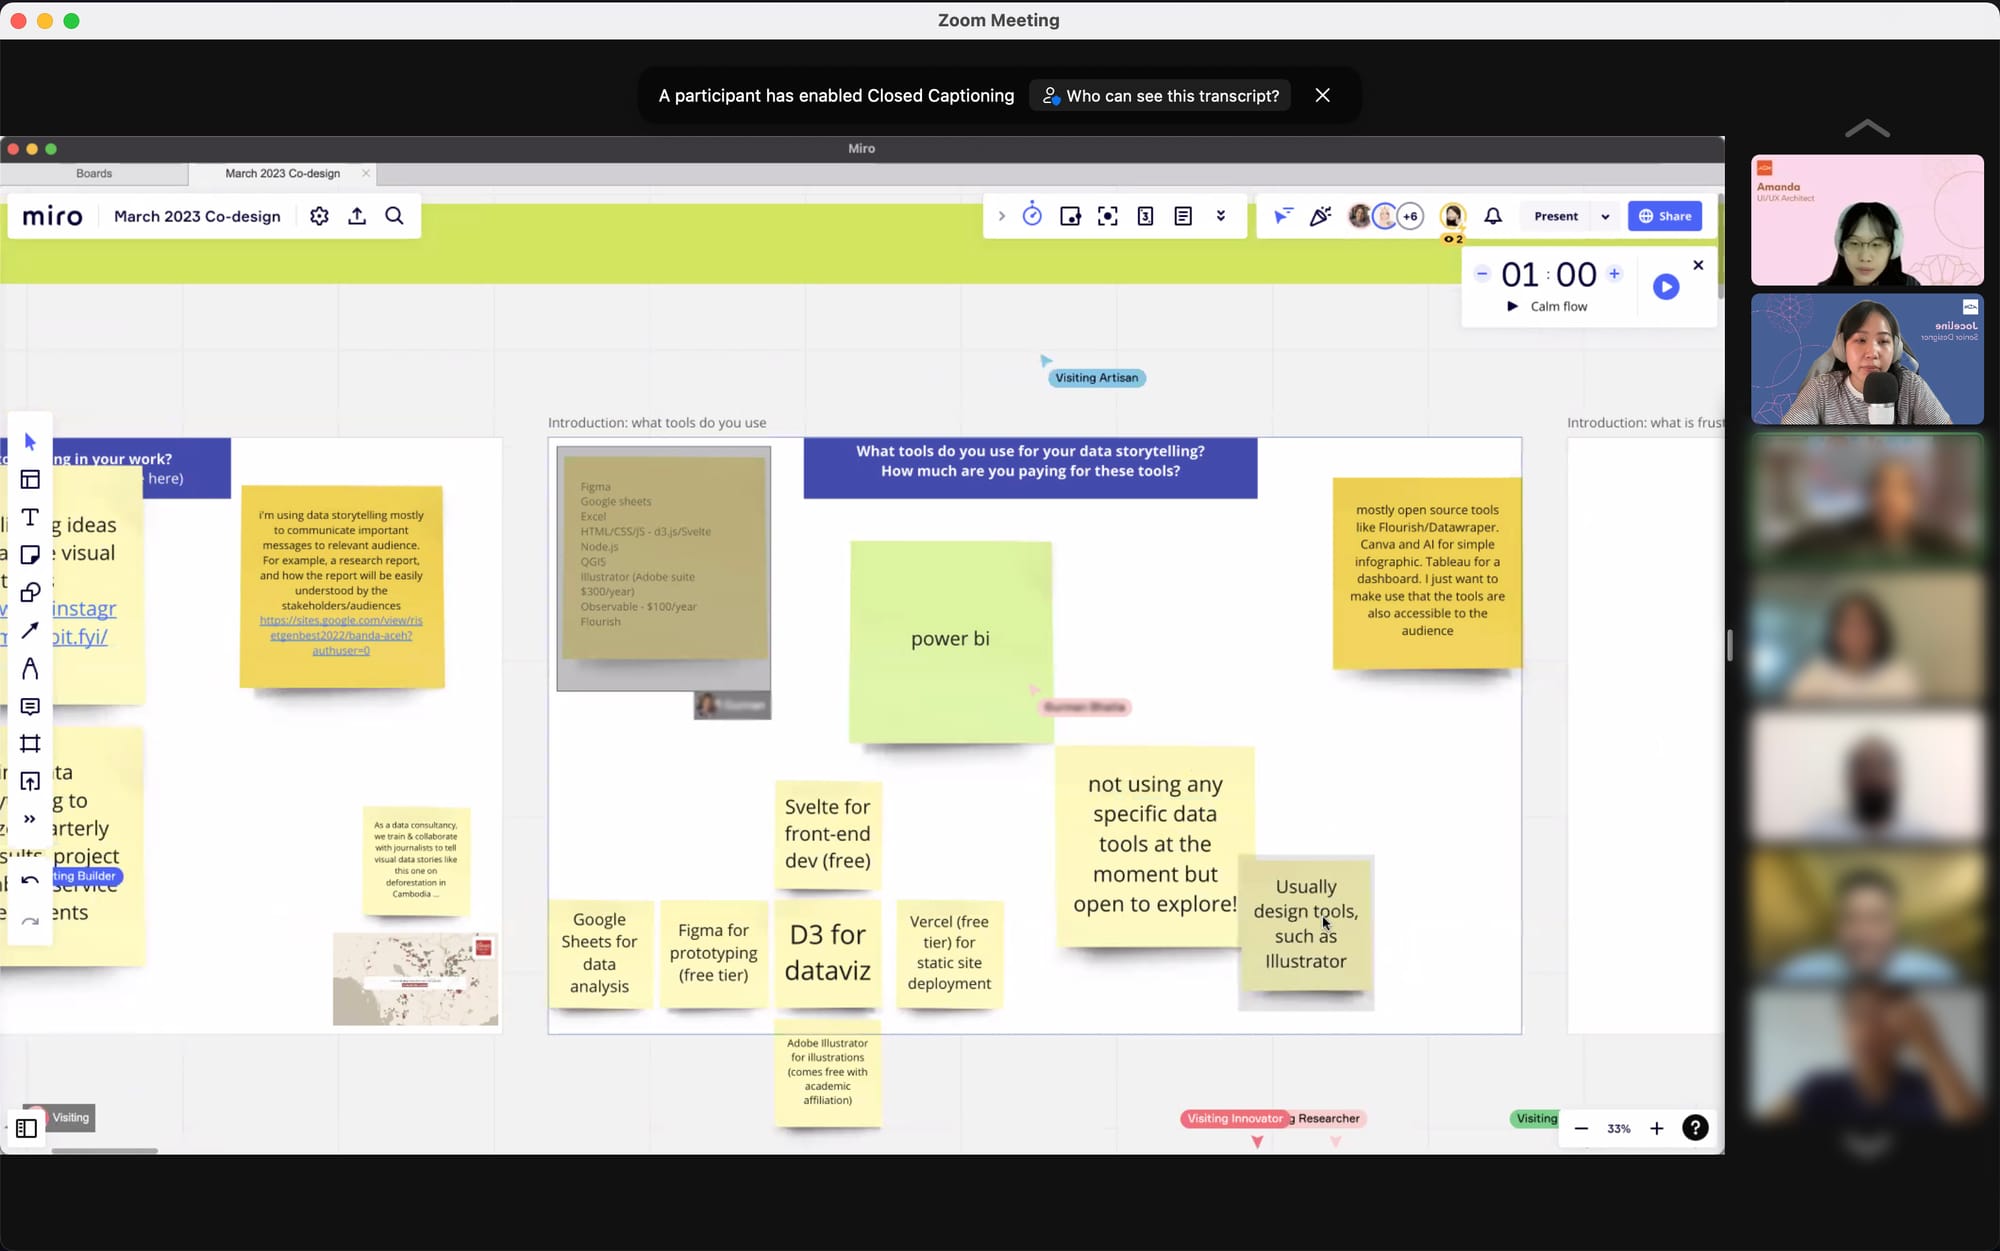The height and width of the screenshot is (1251, 2000).
Task: Expand more apps double chevron in toolbar
Action: (1221, 216)
